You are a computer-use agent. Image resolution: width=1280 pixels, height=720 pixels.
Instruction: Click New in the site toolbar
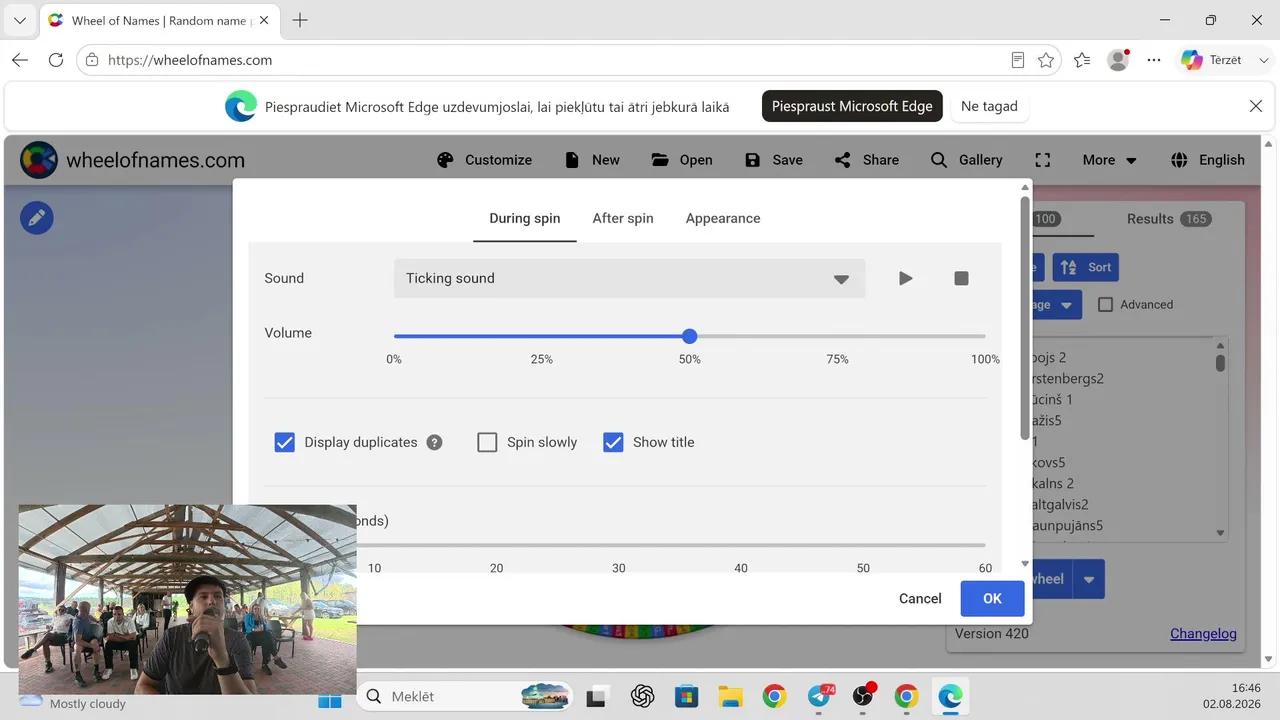[x=592, y=160]
